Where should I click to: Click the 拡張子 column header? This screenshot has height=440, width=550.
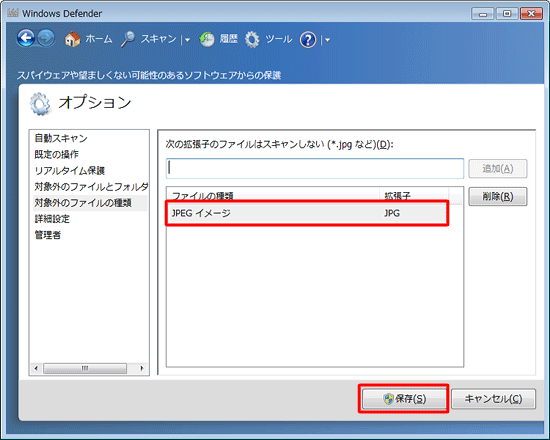[x=414, y=195]
